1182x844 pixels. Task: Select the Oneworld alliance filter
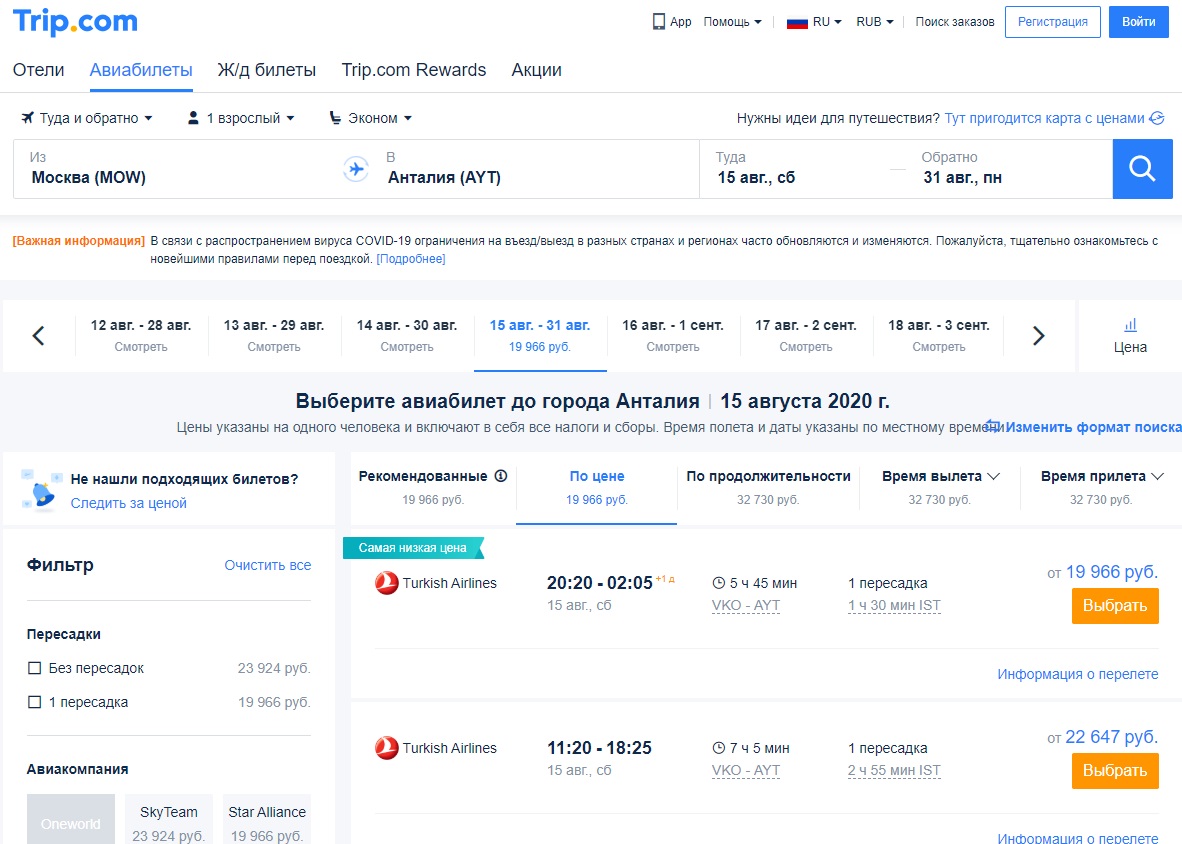click(71, 820)
